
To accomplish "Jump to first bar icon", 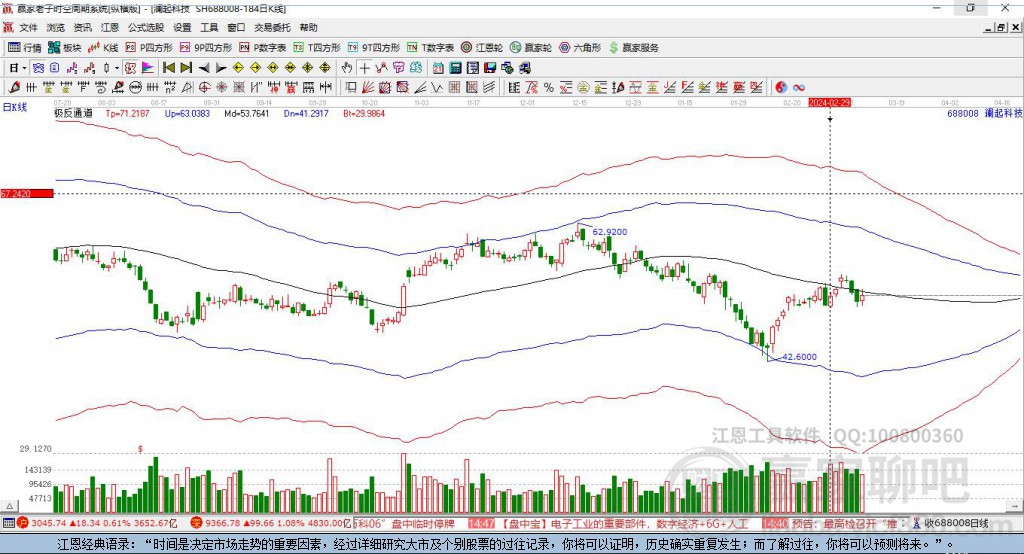I will [168, 68].
